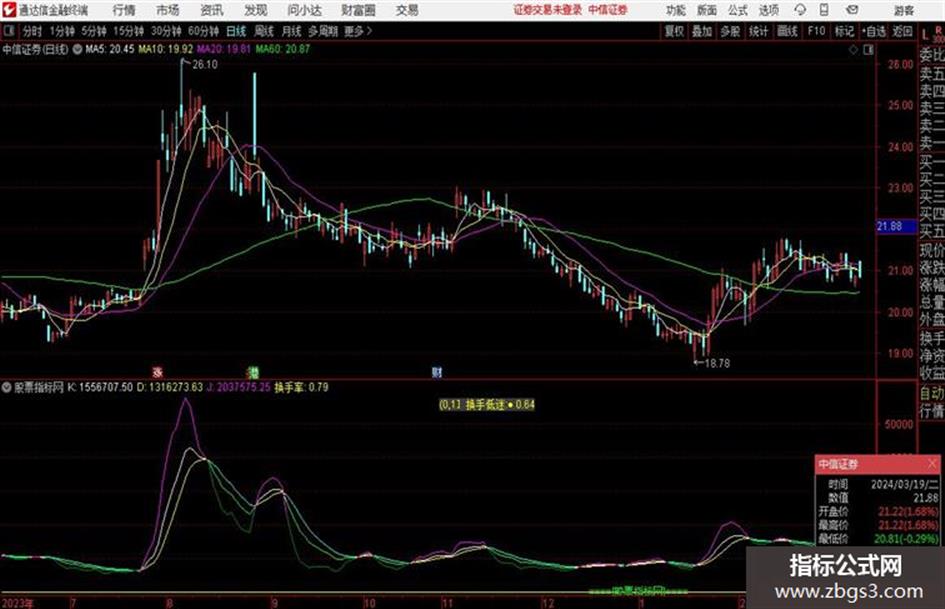Click the Tongdaxin app logo icon
945x609 pixels.
[9, 10]
